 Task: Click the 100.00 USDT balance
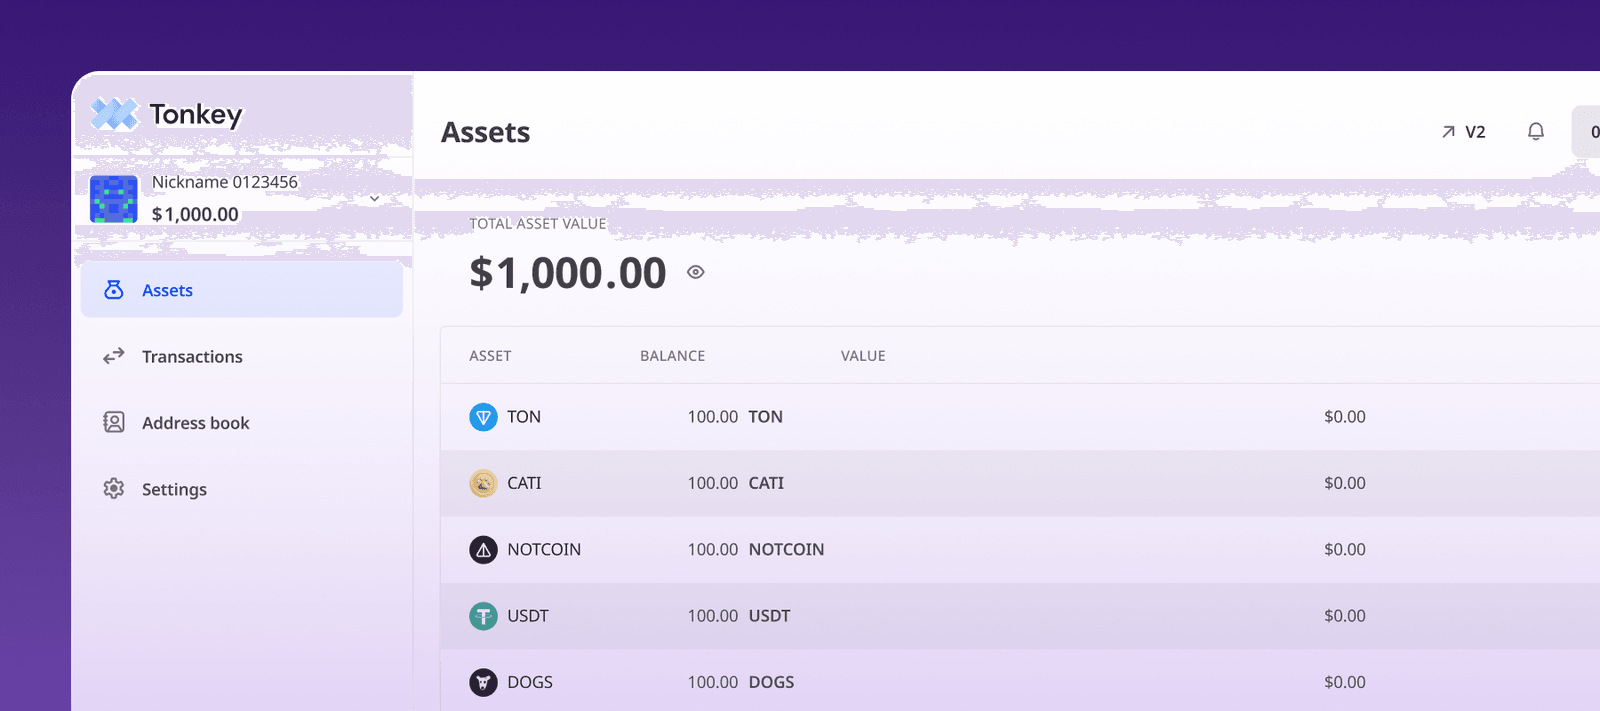pyautogui.click(x=739, y=616)
